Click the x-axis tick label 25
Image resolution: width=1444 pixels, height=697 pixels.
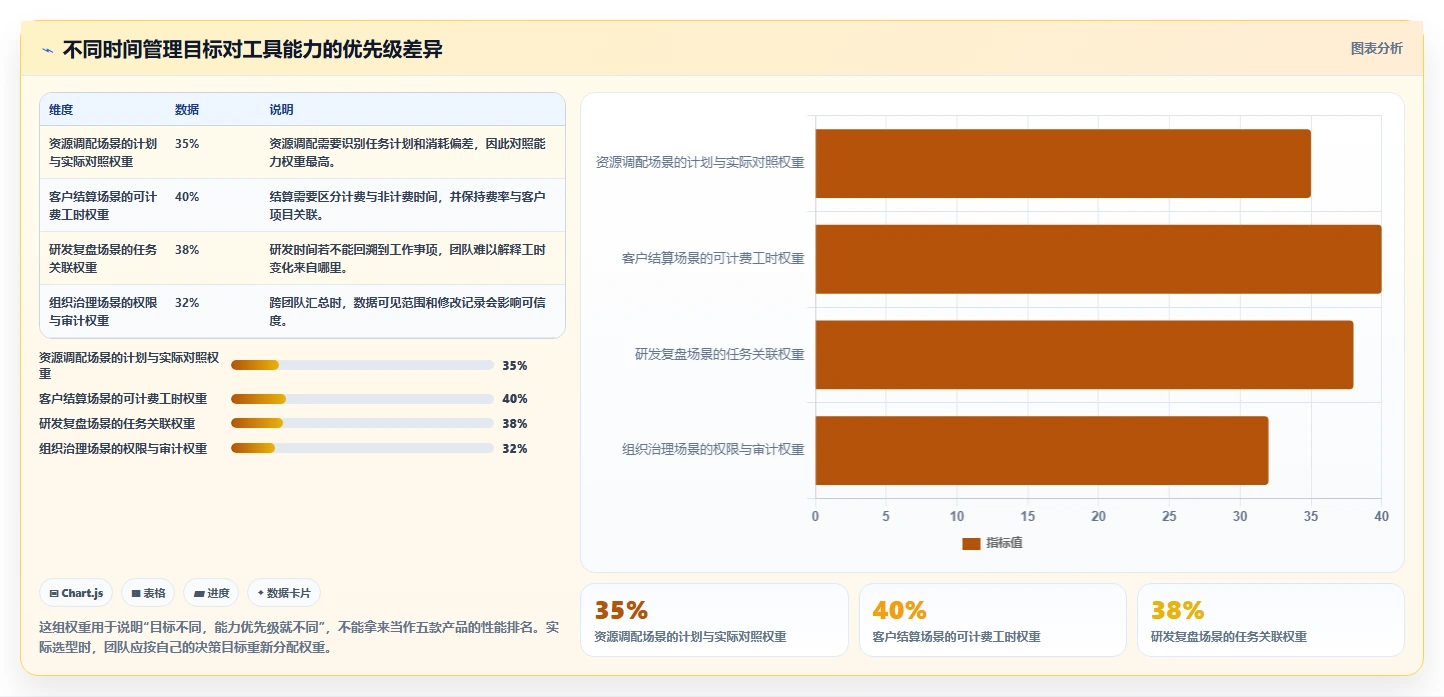(x=1169, y=516)
